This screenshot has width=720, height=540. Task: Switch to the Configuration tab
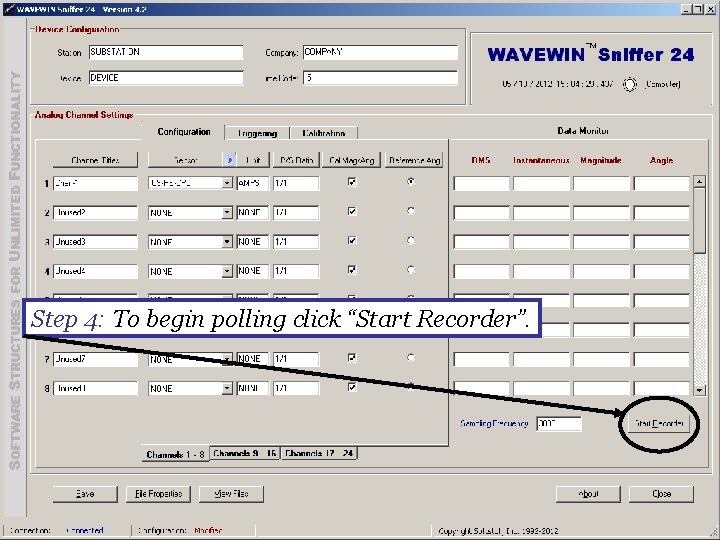point(184,132)
